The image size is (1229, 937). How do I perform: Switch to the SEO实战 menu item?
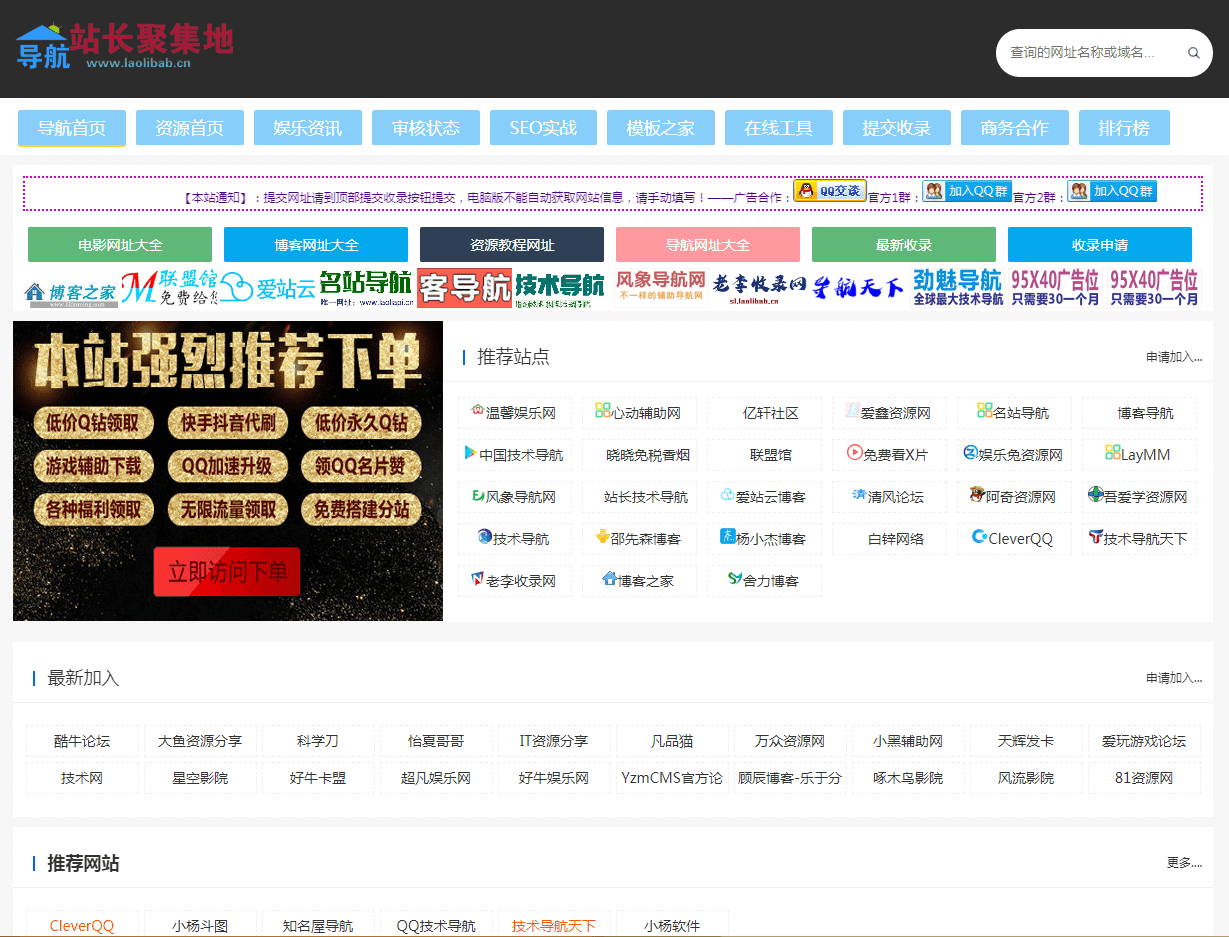click(543, 128)
